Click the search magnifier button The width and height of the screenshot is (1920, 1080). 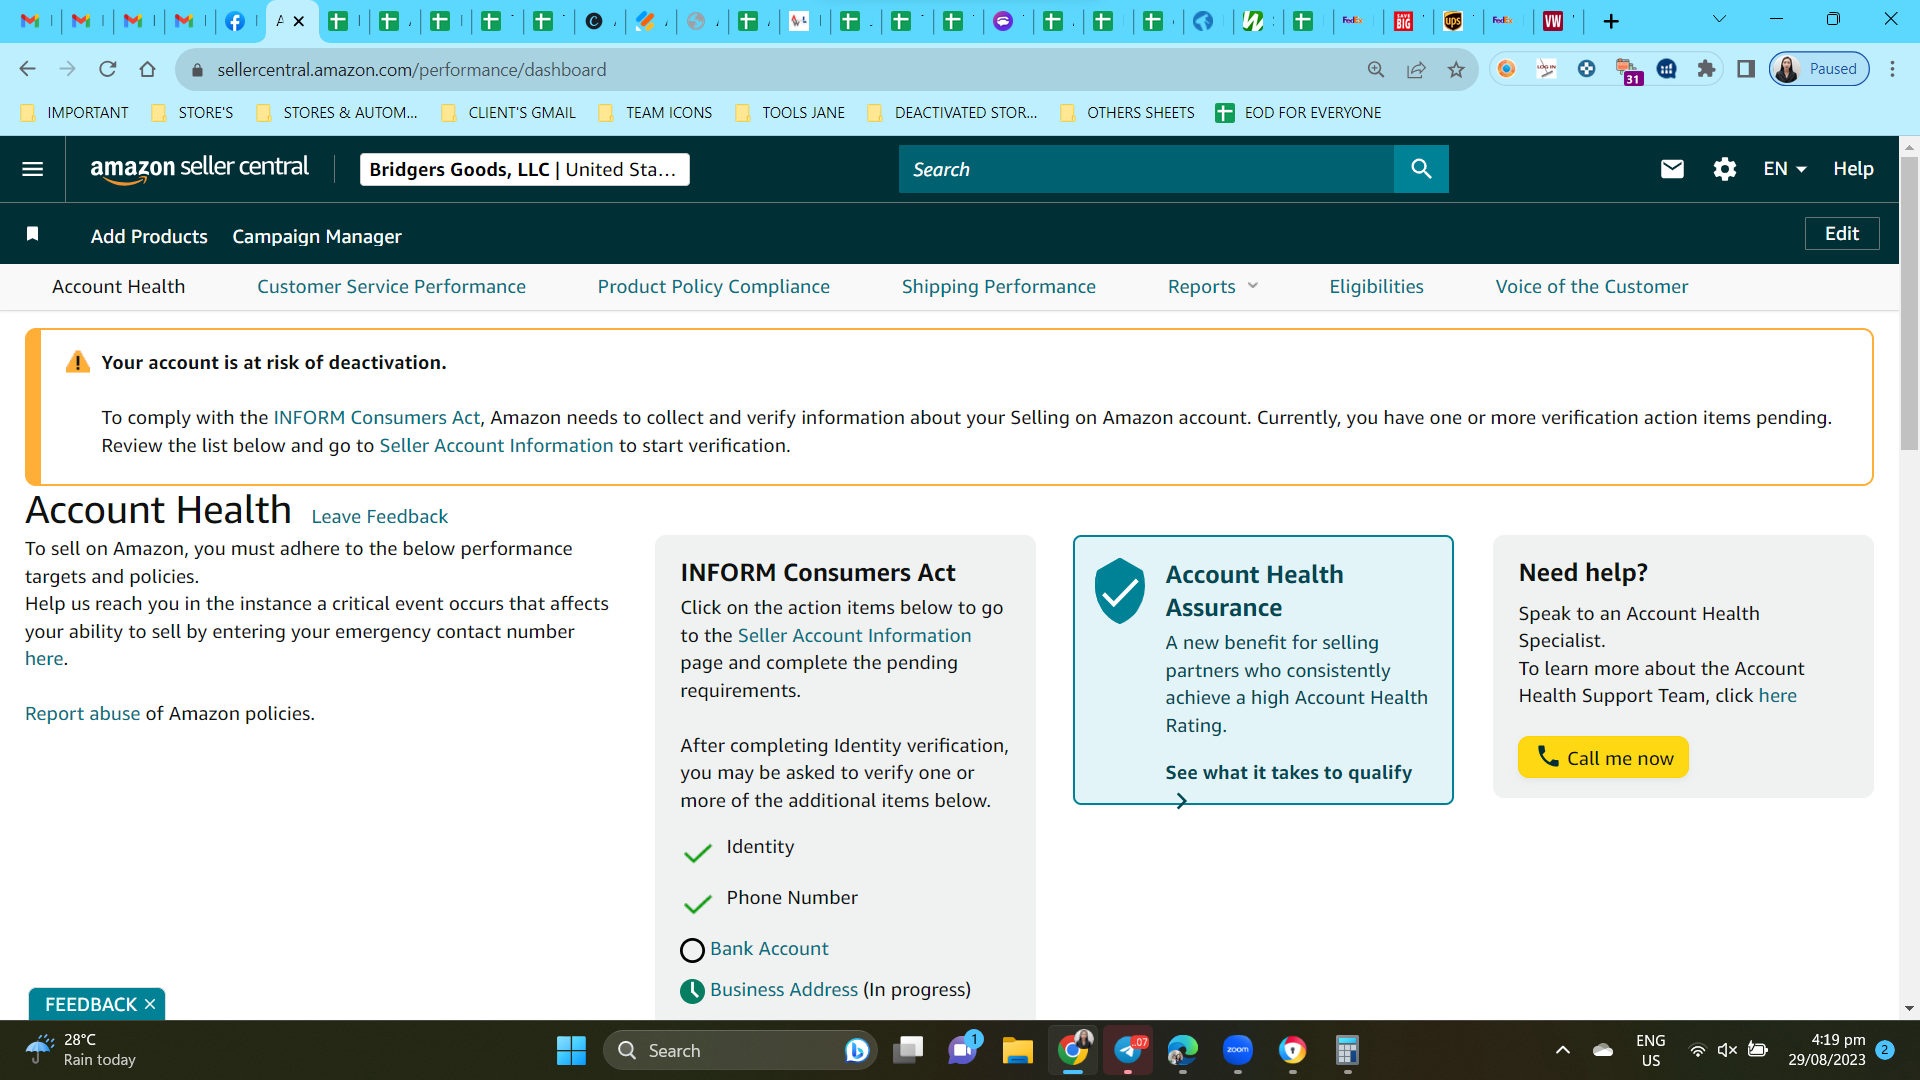[x=1421, y=169]
